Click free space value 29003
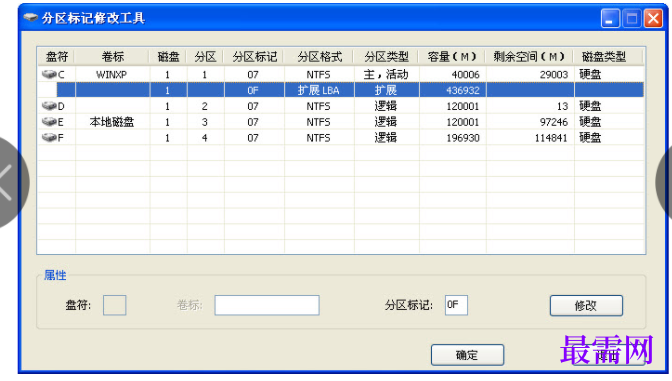 (x=554, y=75)
